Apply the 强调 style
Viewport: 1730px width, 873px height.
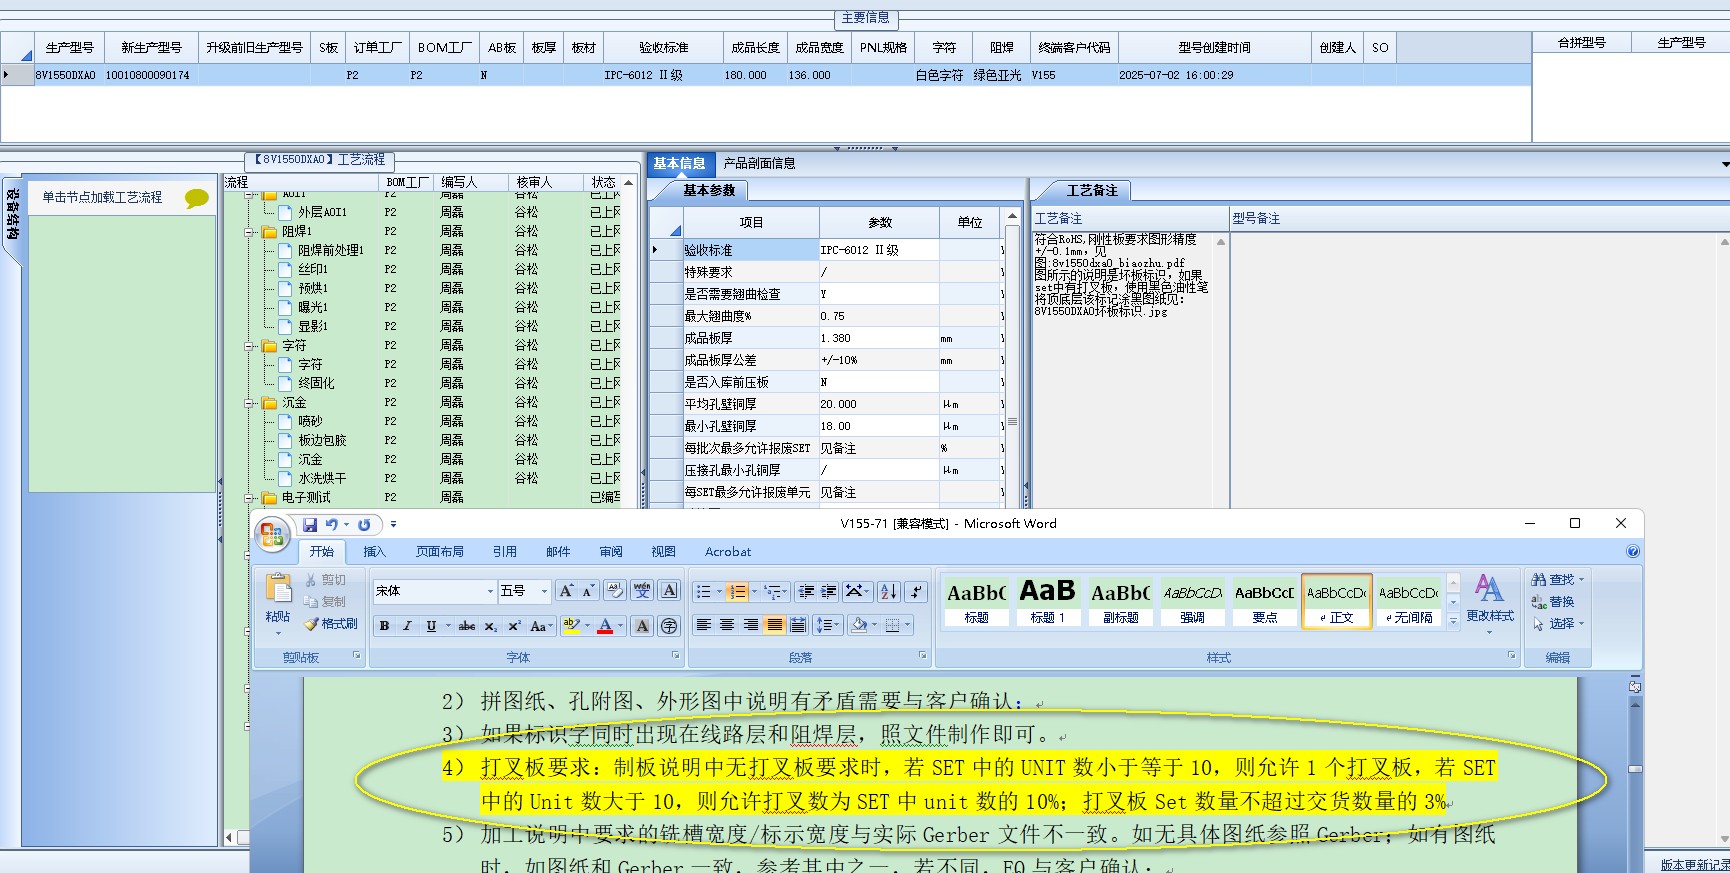[1192, 601]
